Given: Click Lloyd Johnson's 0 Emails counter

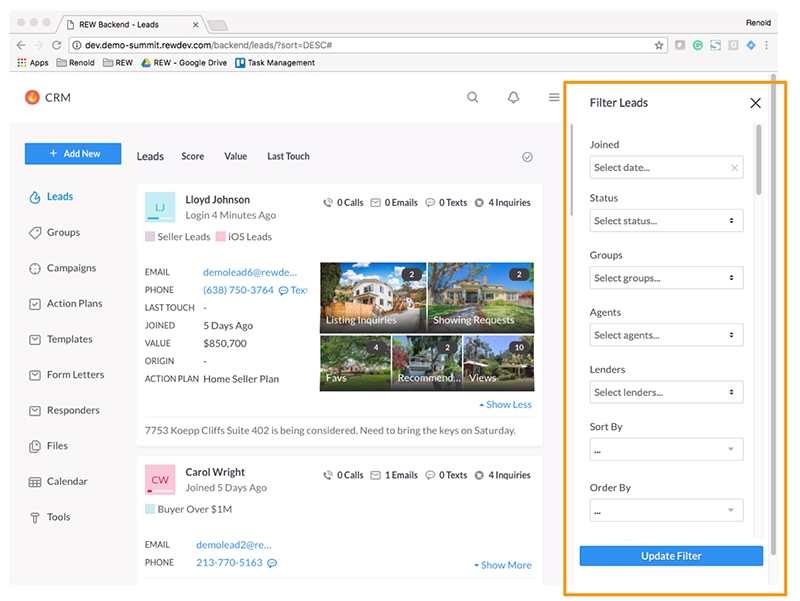Looking at the screenshot, I should click(x=394, y=203).
